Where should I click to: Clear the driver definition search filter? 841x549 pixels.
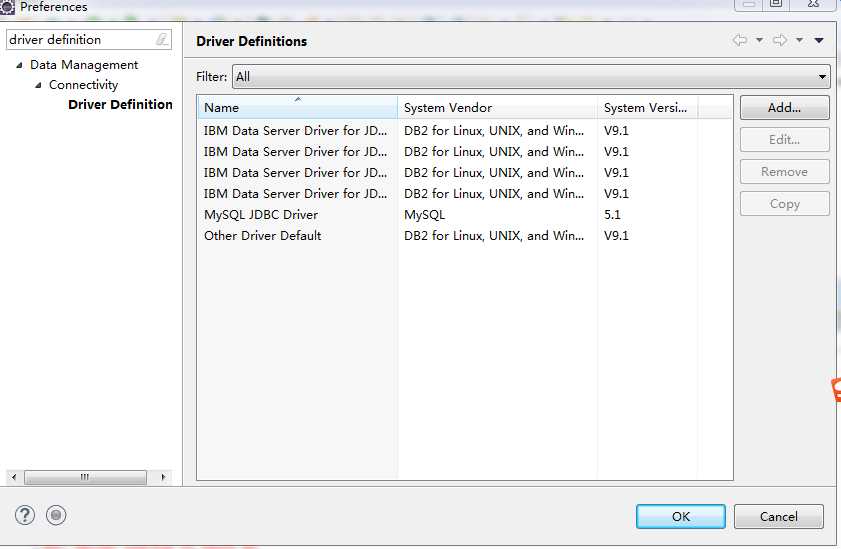[162, 39]
